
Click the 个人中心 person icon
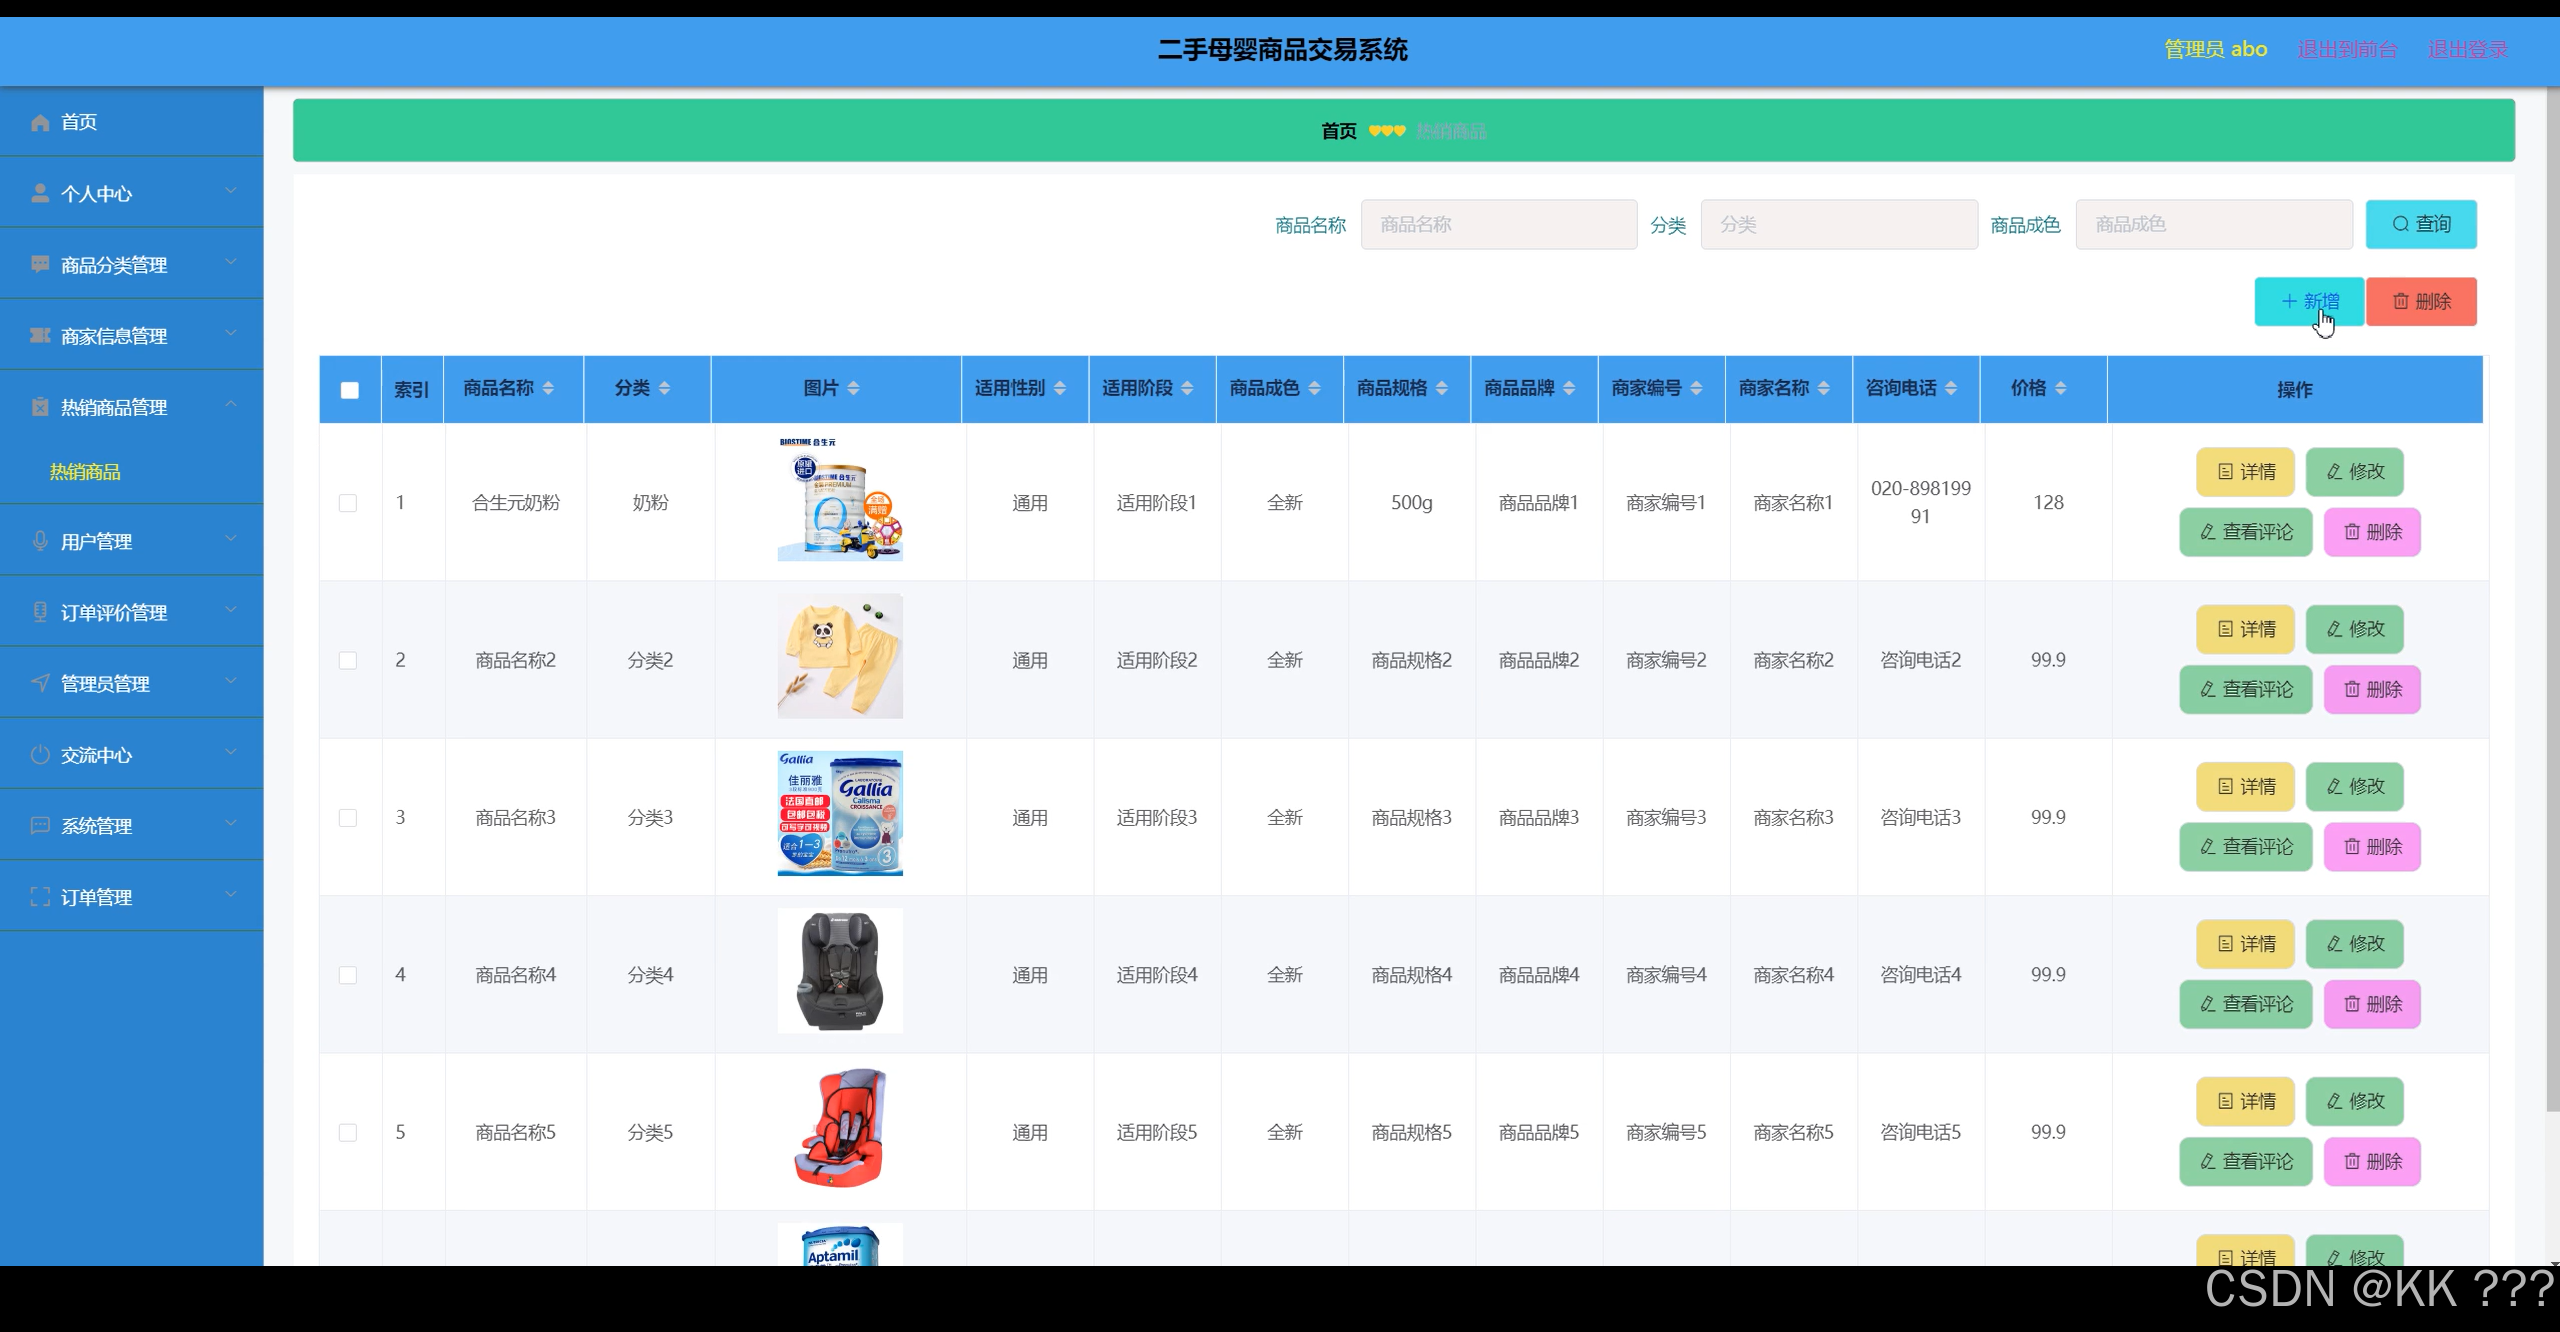(x=40, y=192)
